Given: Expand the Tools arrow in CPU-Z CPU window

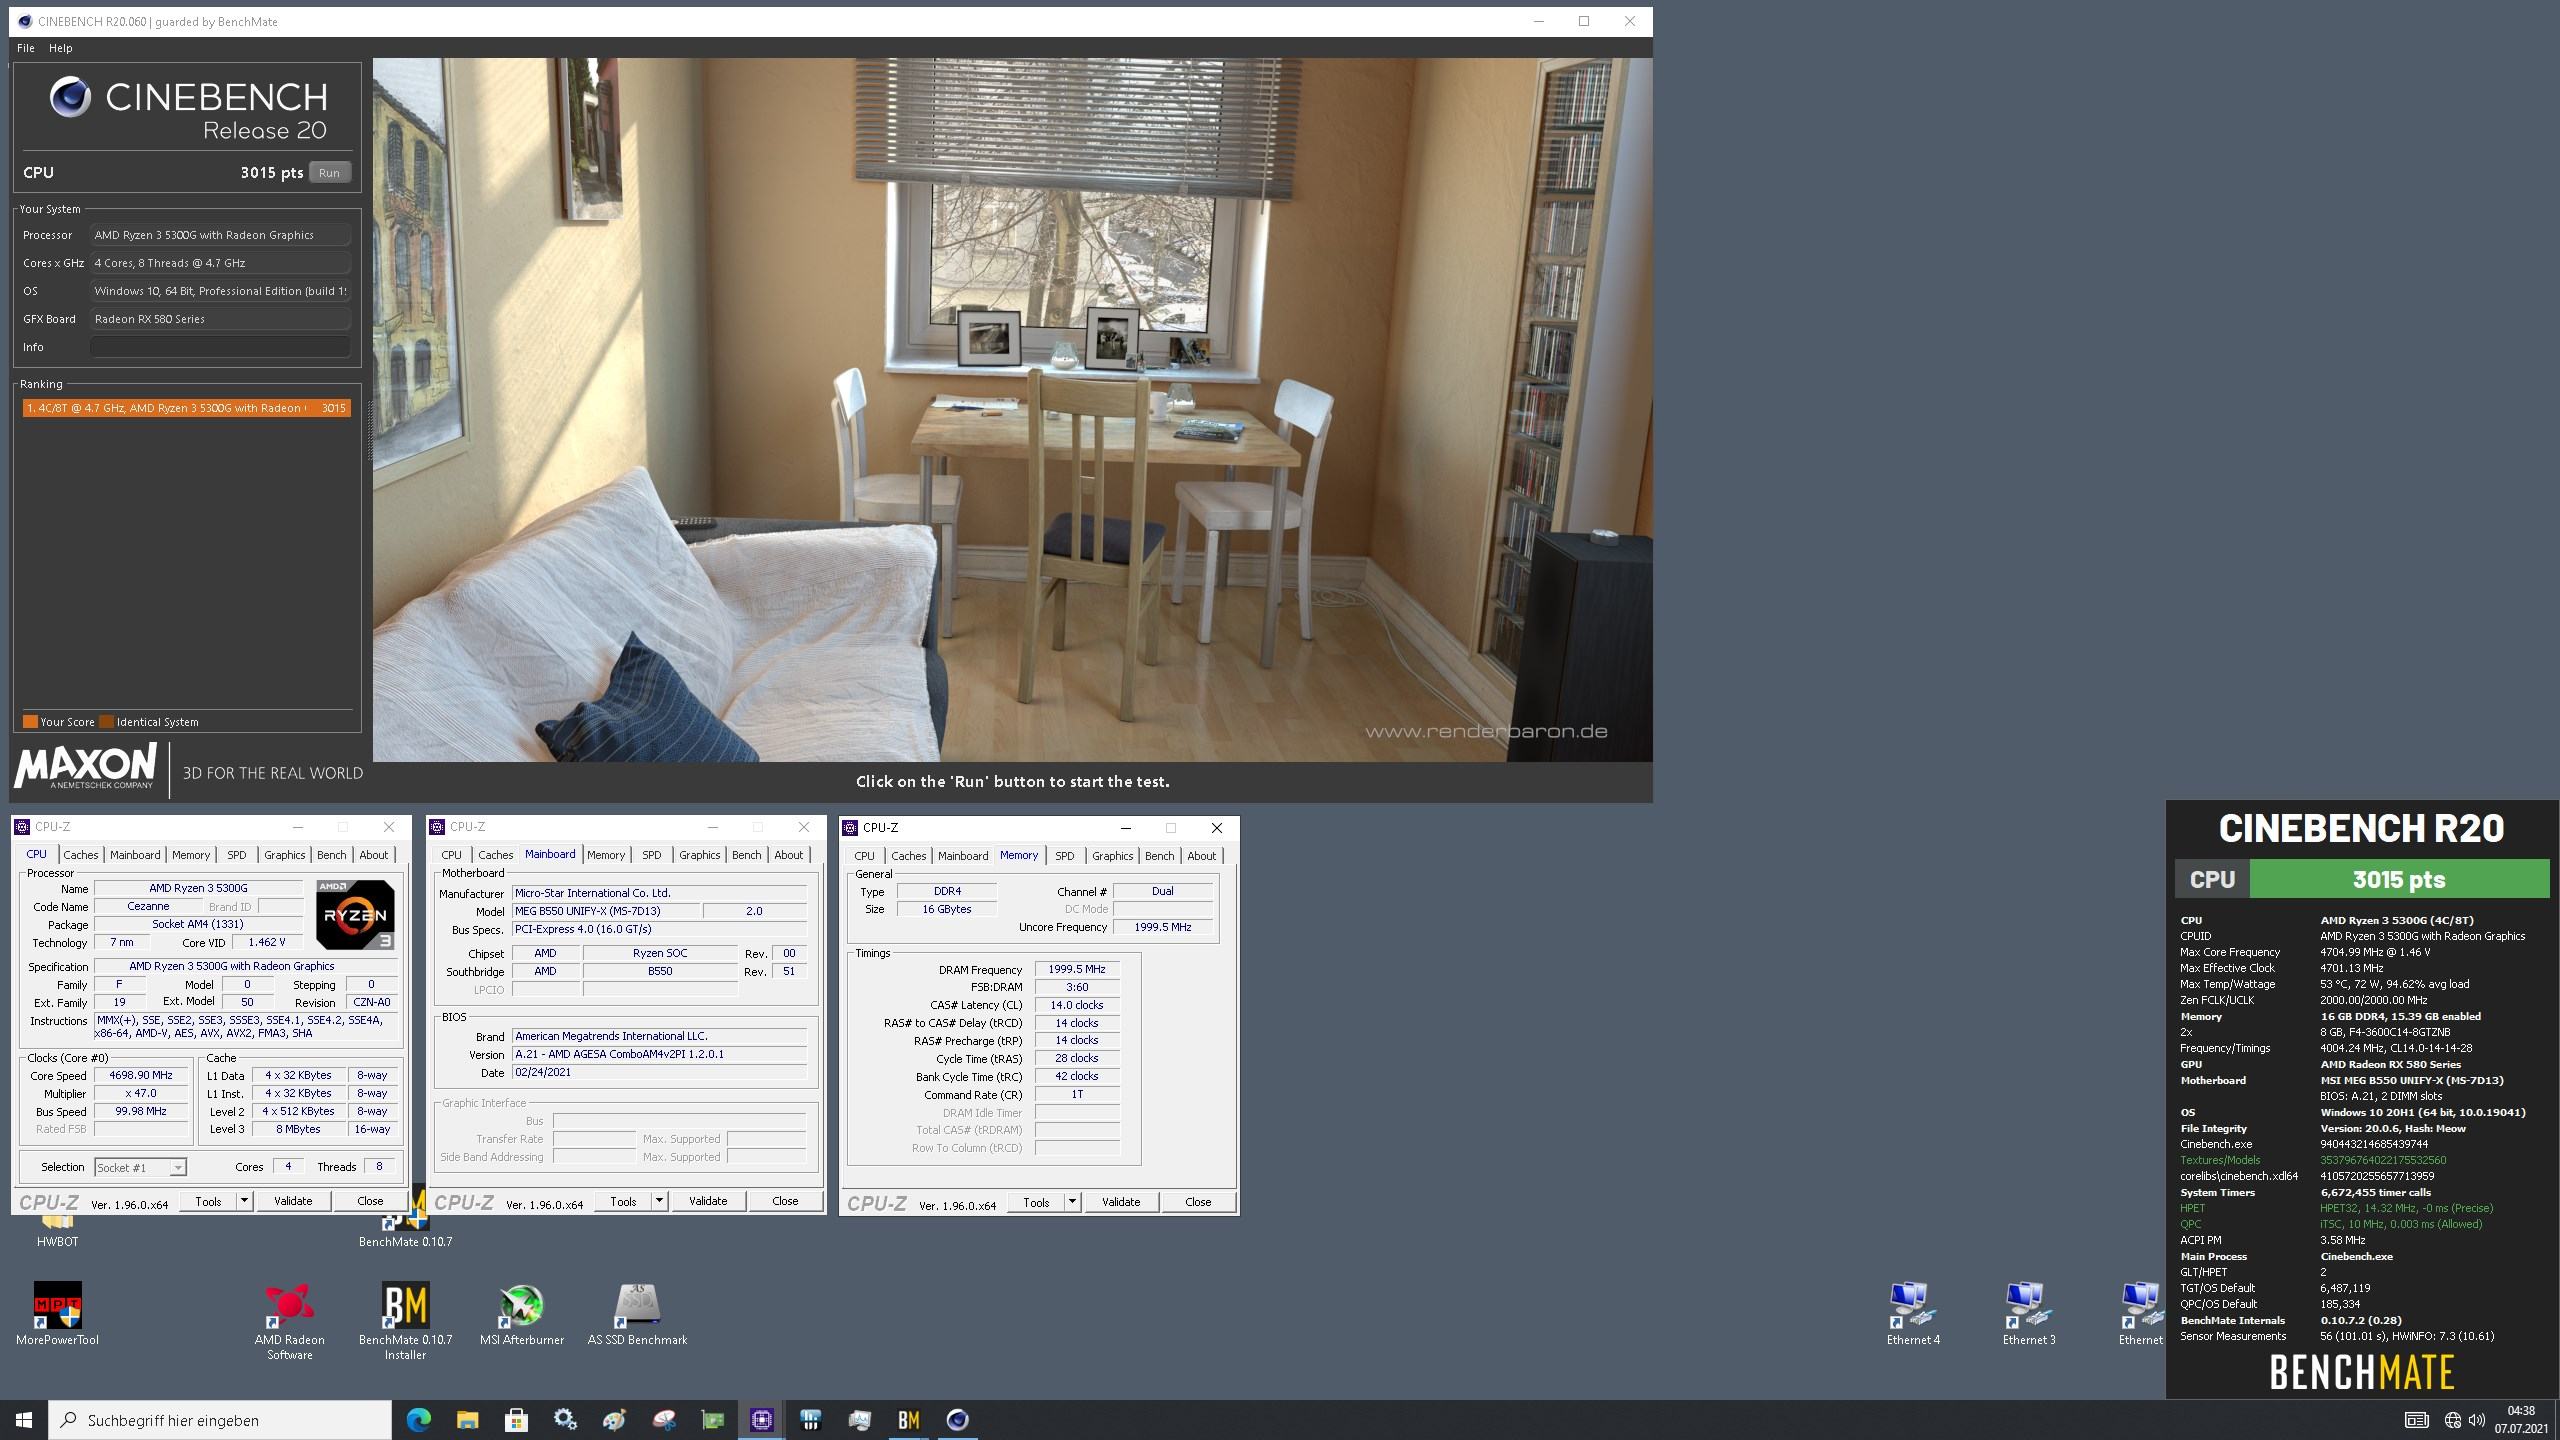Looking at the screenshot, I should pos(244,1201).
